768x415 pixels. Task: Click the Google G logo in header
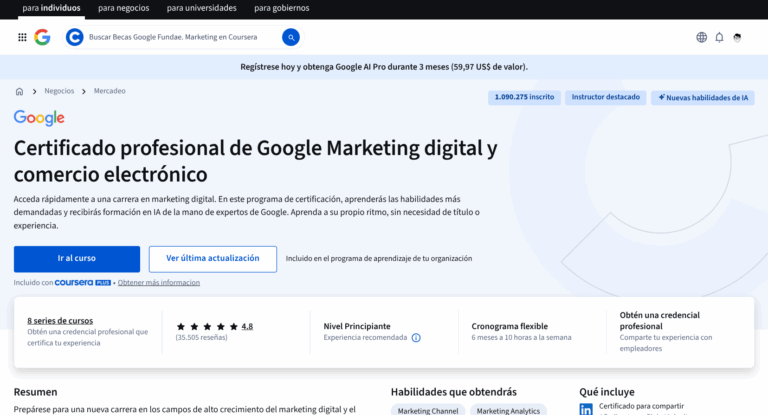pos(42,37)
